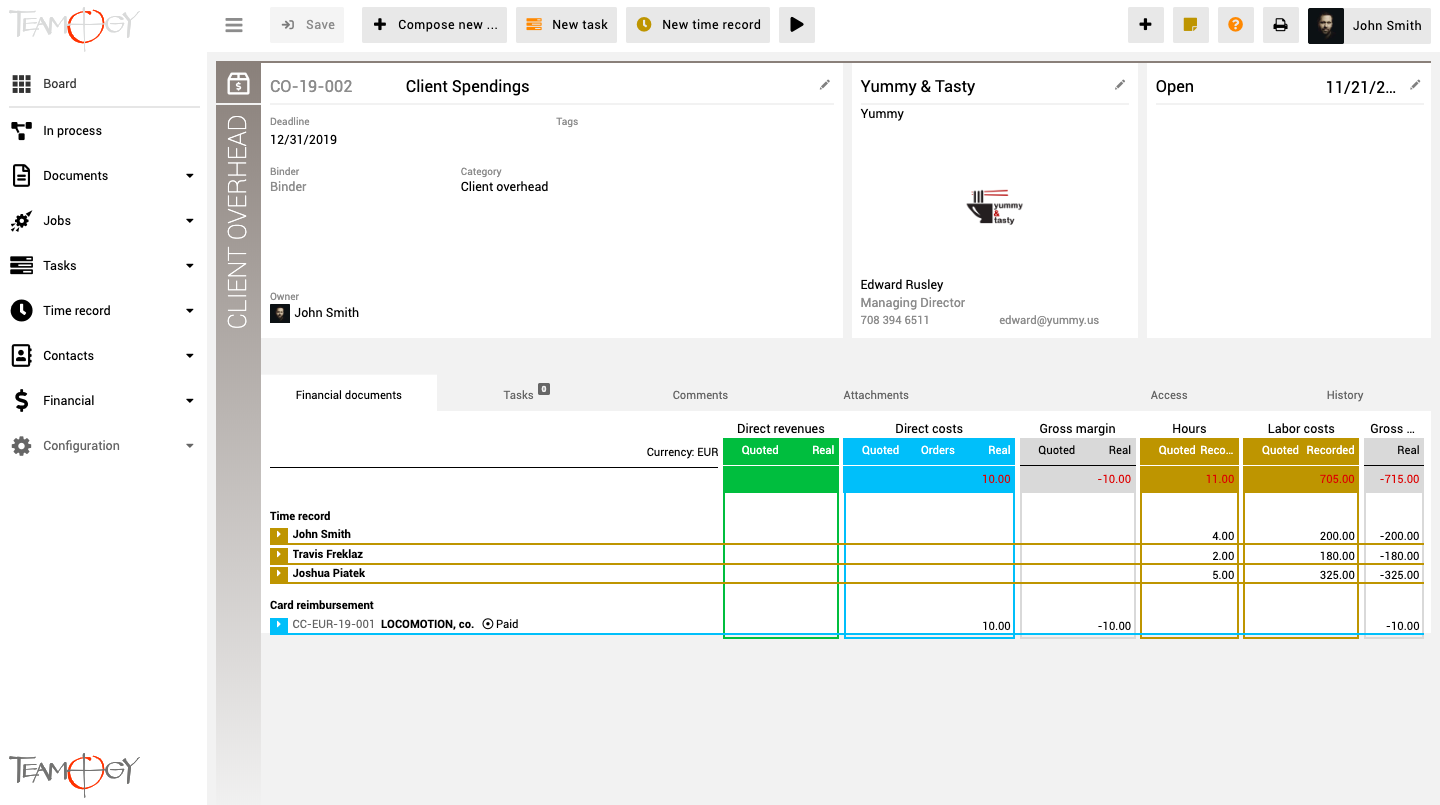
Task: Toggle the hamburger menu icon
Action: click(x=234, y=25)
